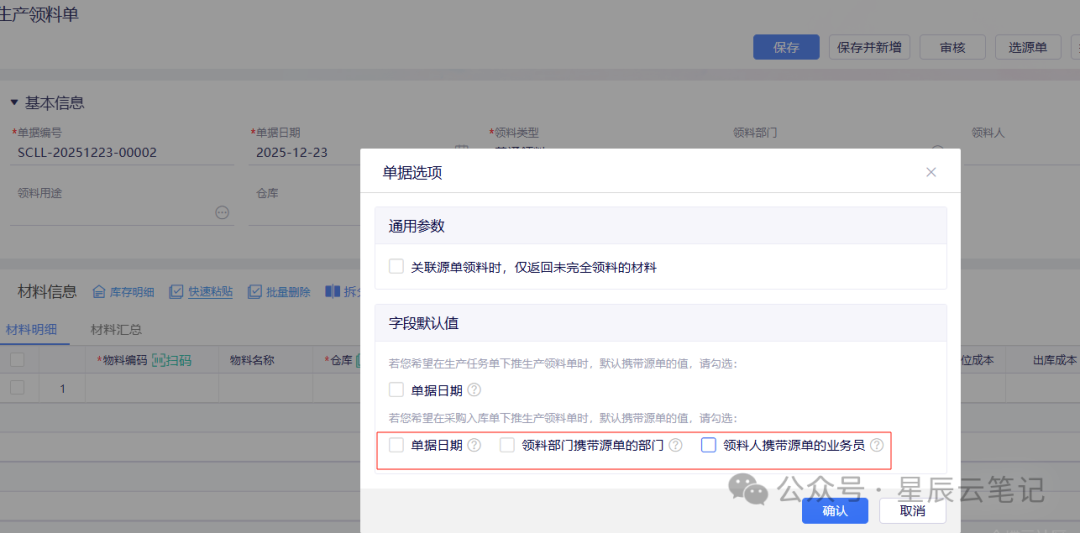Click the 通用参数 section heading
1080x533 pixels.
(418, 227)
